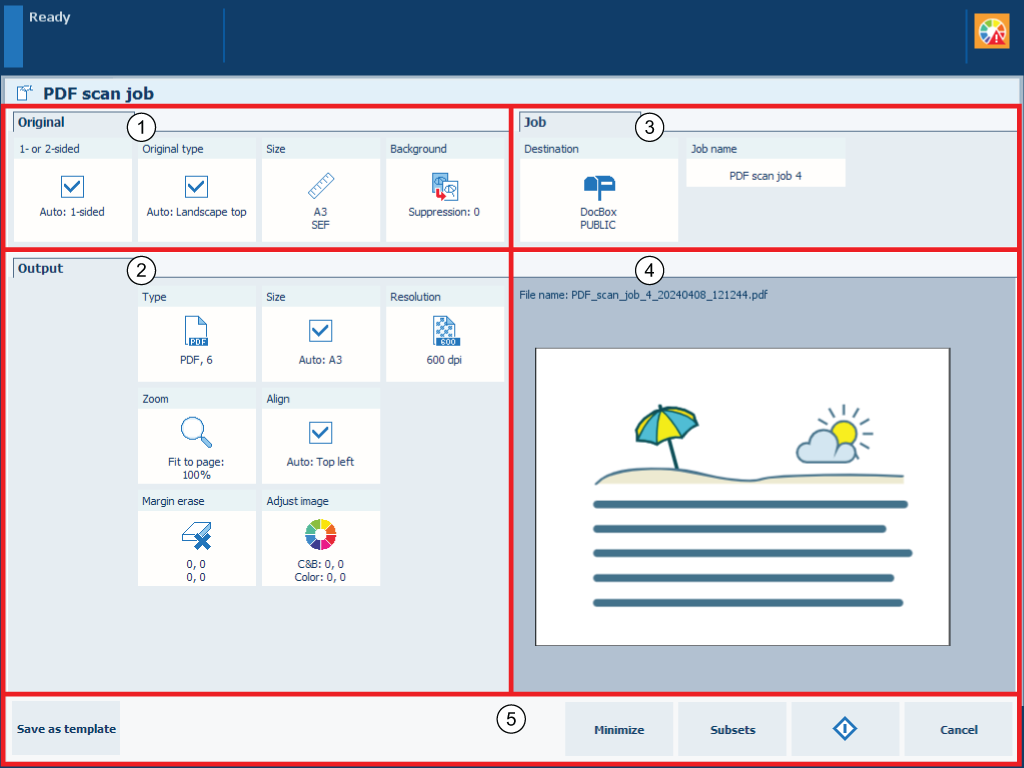This screenshot has width=1024, height=768.
Task: Click the Save as template button
Action: point(66,729)
